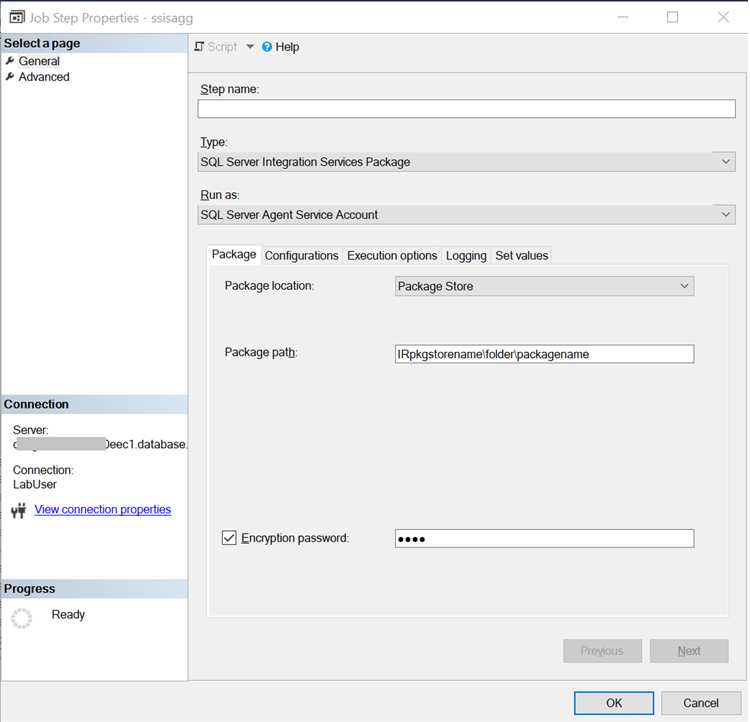This screenshot has height=722, width=750.
Task: Minimize the Job Step Properties window
Action: 623,17
